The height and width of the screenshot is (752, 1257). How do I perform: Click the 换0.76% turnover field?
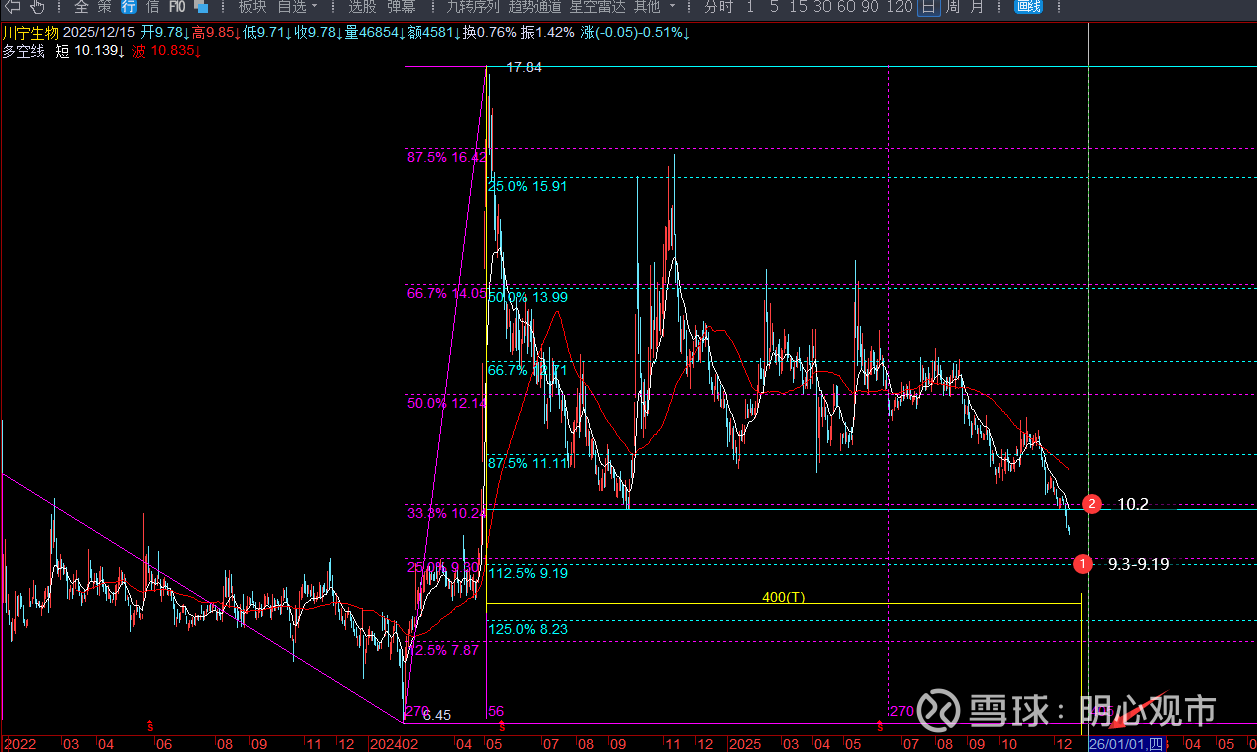[x=490, y=32]
